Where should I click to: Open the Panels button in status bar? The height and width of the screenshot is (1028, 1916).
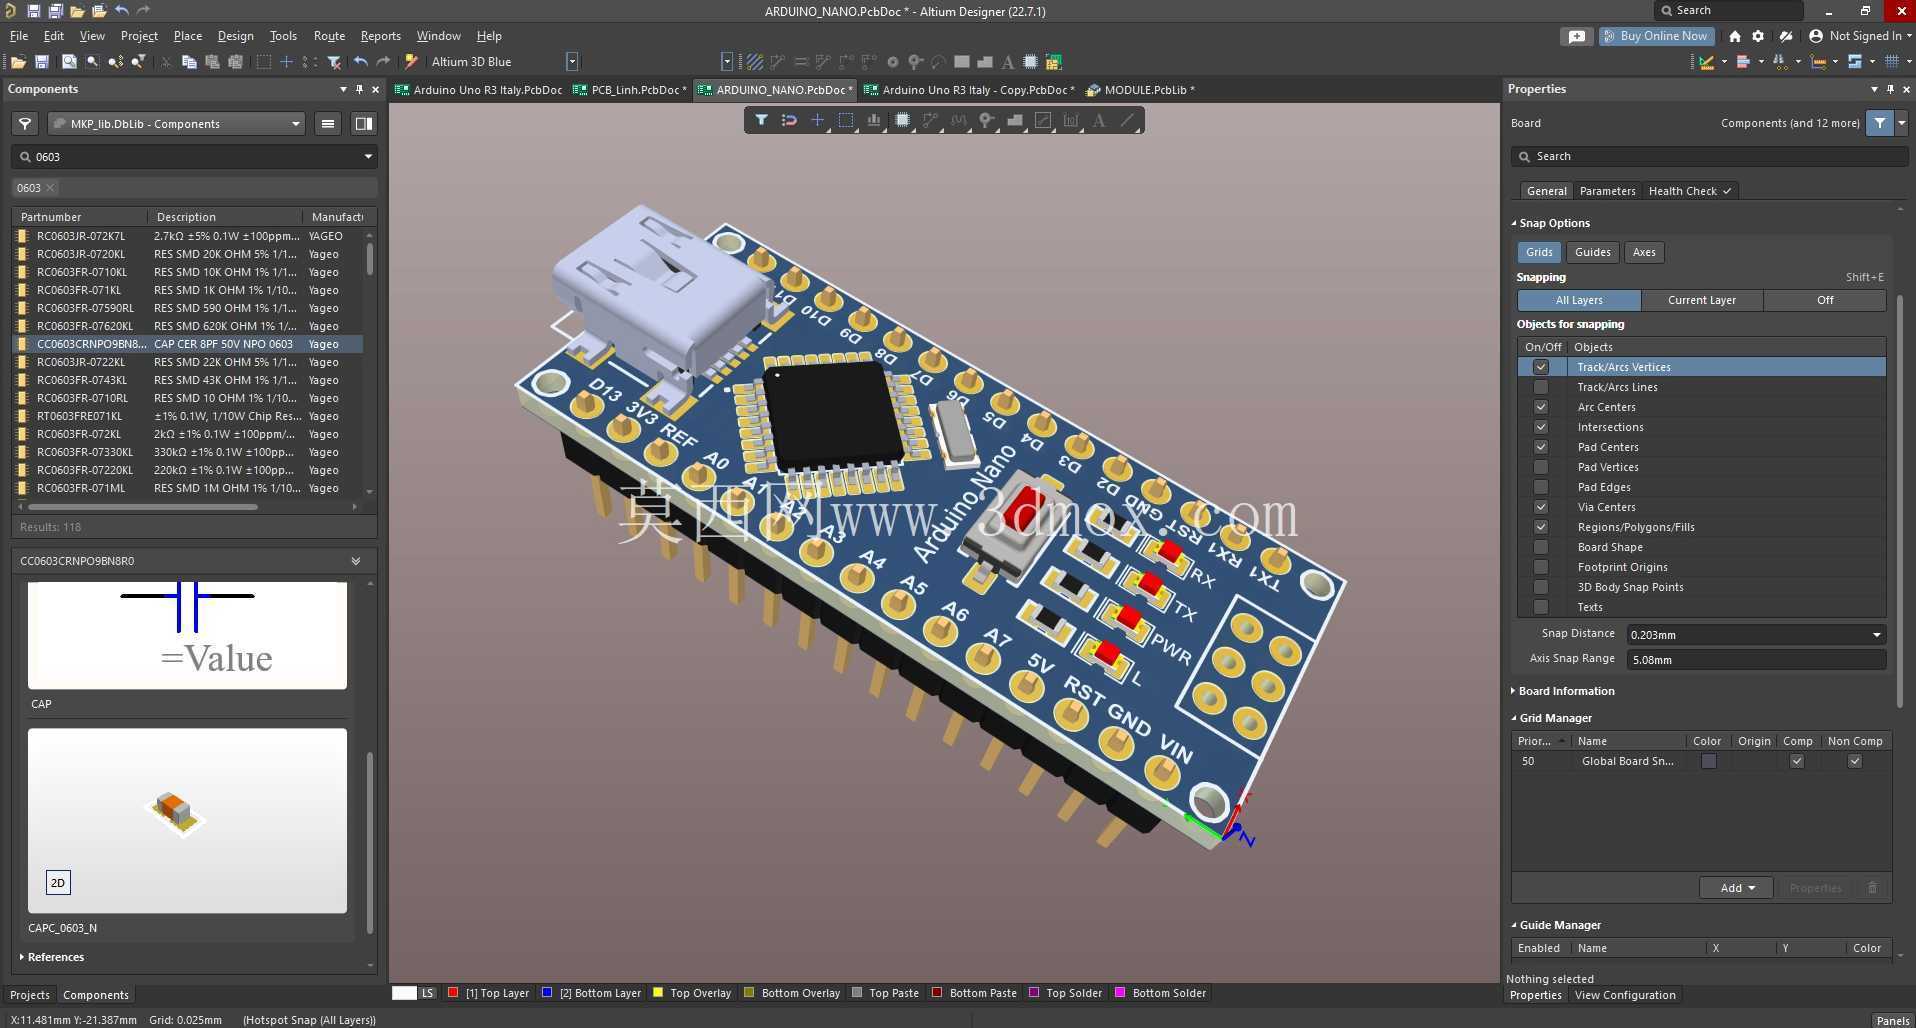[1892, 1020]
